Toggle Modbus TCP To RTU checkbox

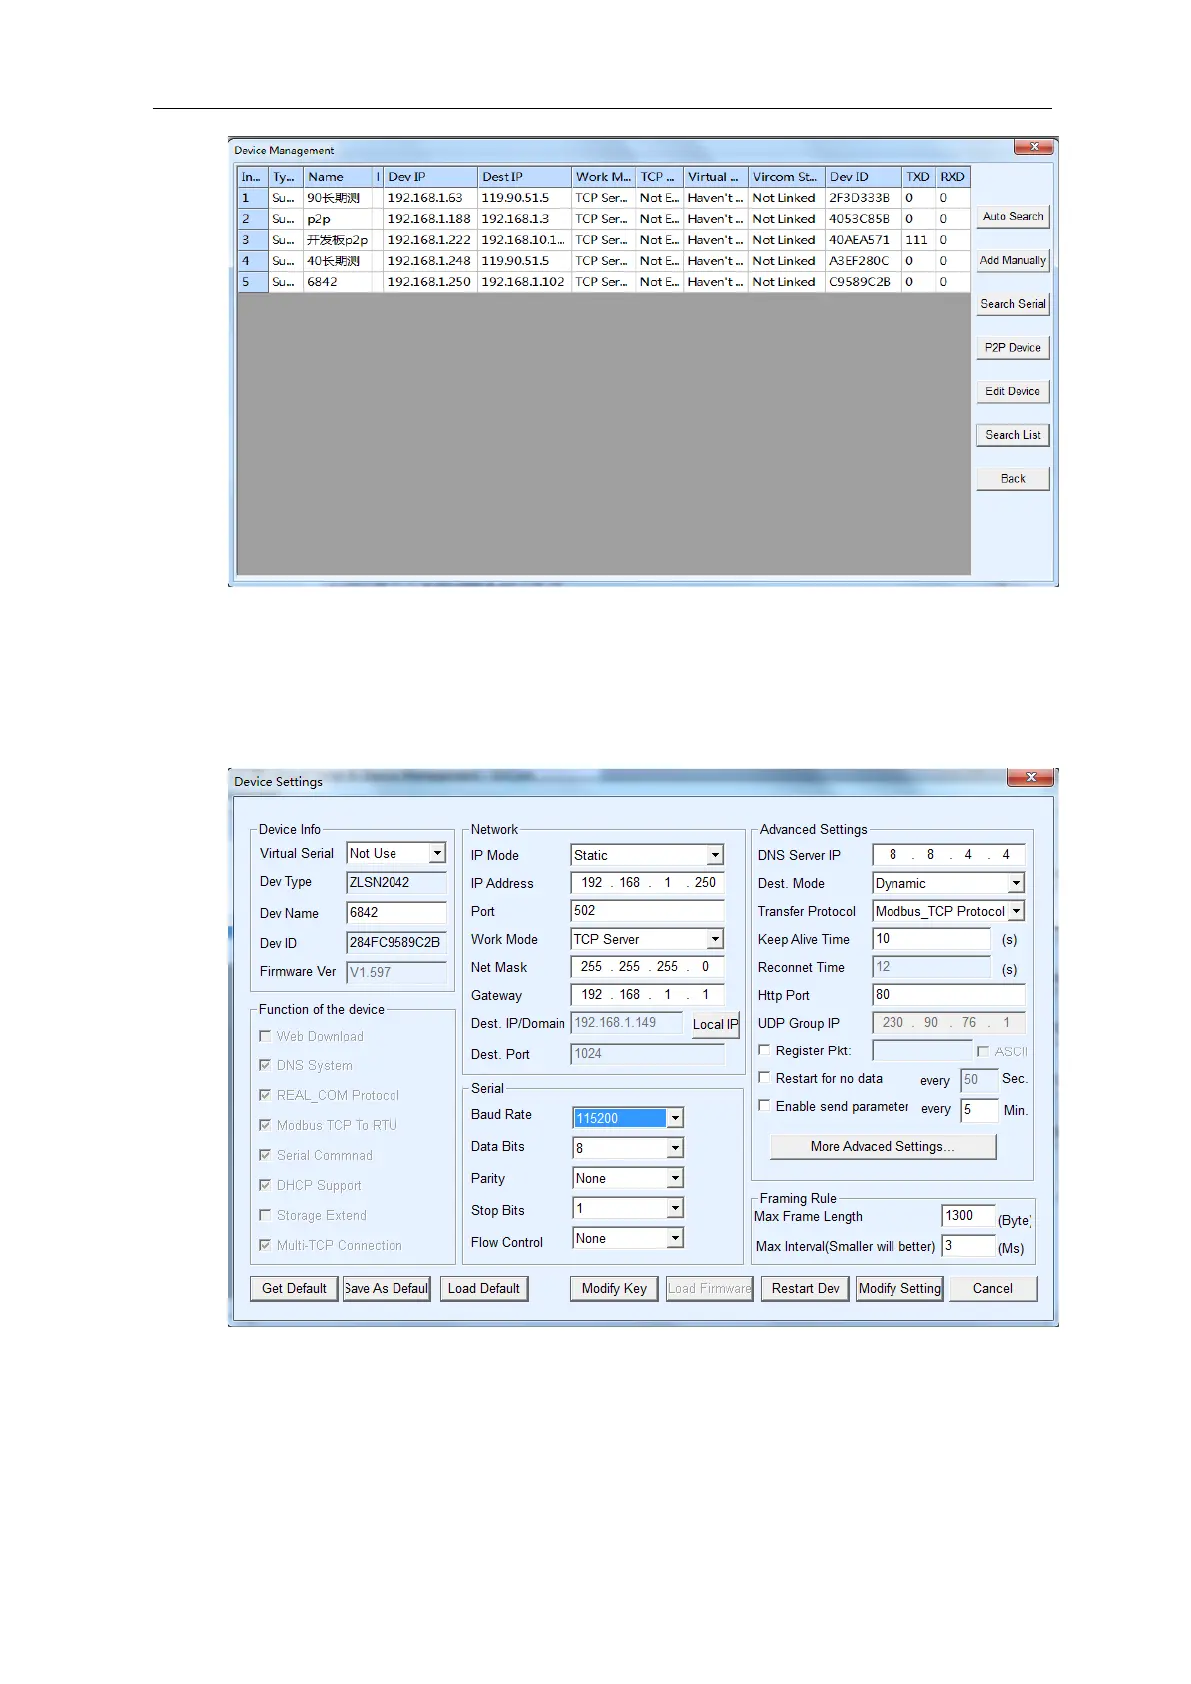pyautogui.click(x=265, y=1125)
